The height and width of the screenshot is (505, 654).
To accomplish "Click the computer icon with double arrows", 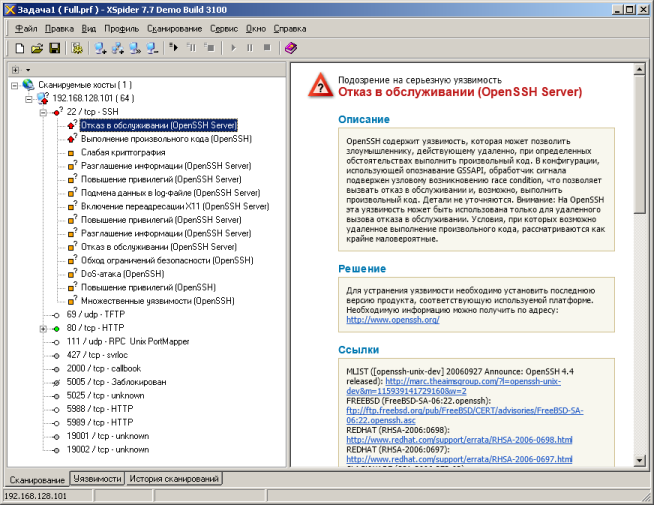I will tap(135, 48).
